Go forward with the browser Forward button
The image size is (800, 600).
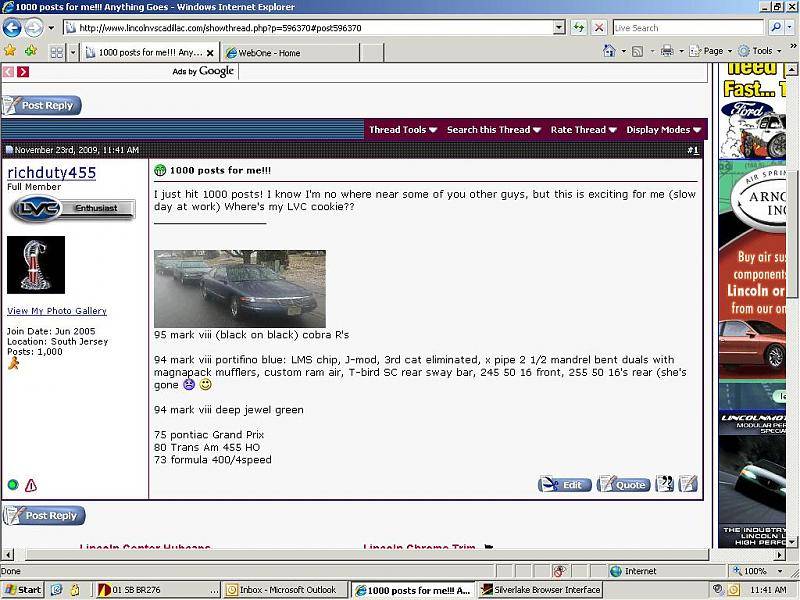[34, 28]
